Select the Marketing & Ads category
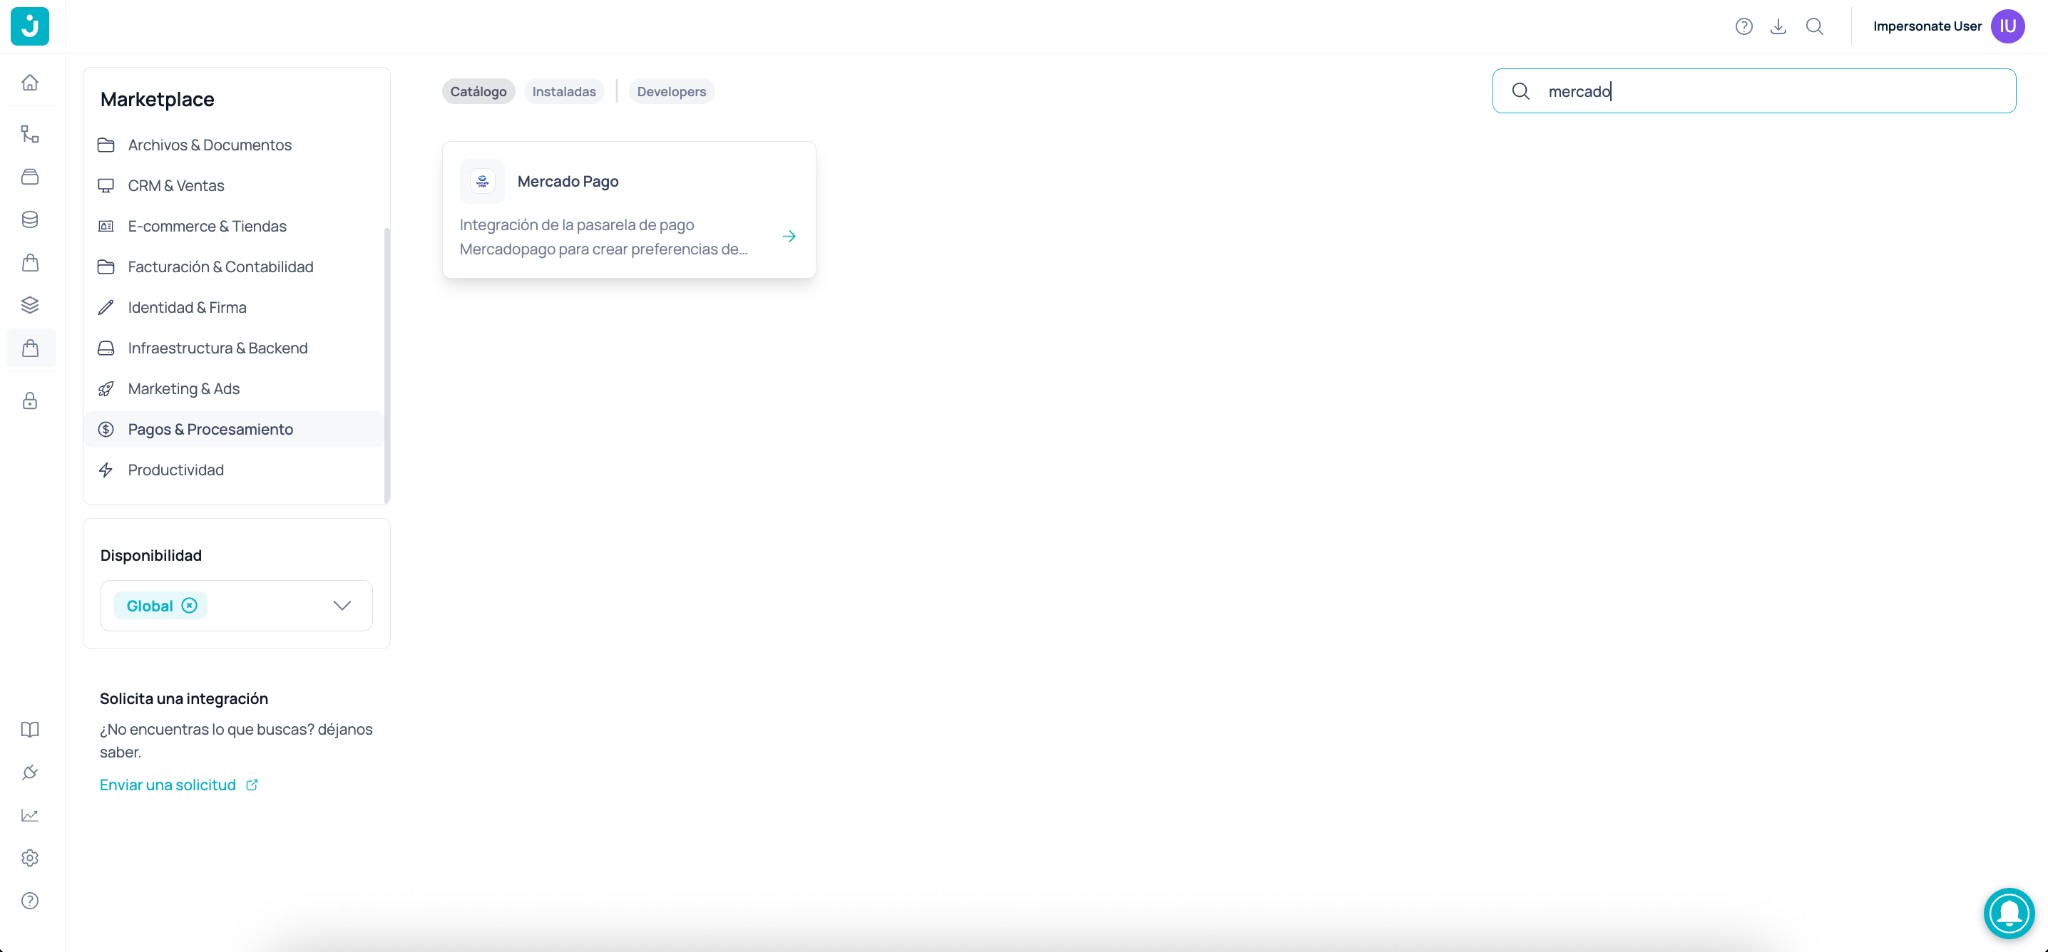The width and height of the screenshot is (2048, 952). click(x=234, y=389)
